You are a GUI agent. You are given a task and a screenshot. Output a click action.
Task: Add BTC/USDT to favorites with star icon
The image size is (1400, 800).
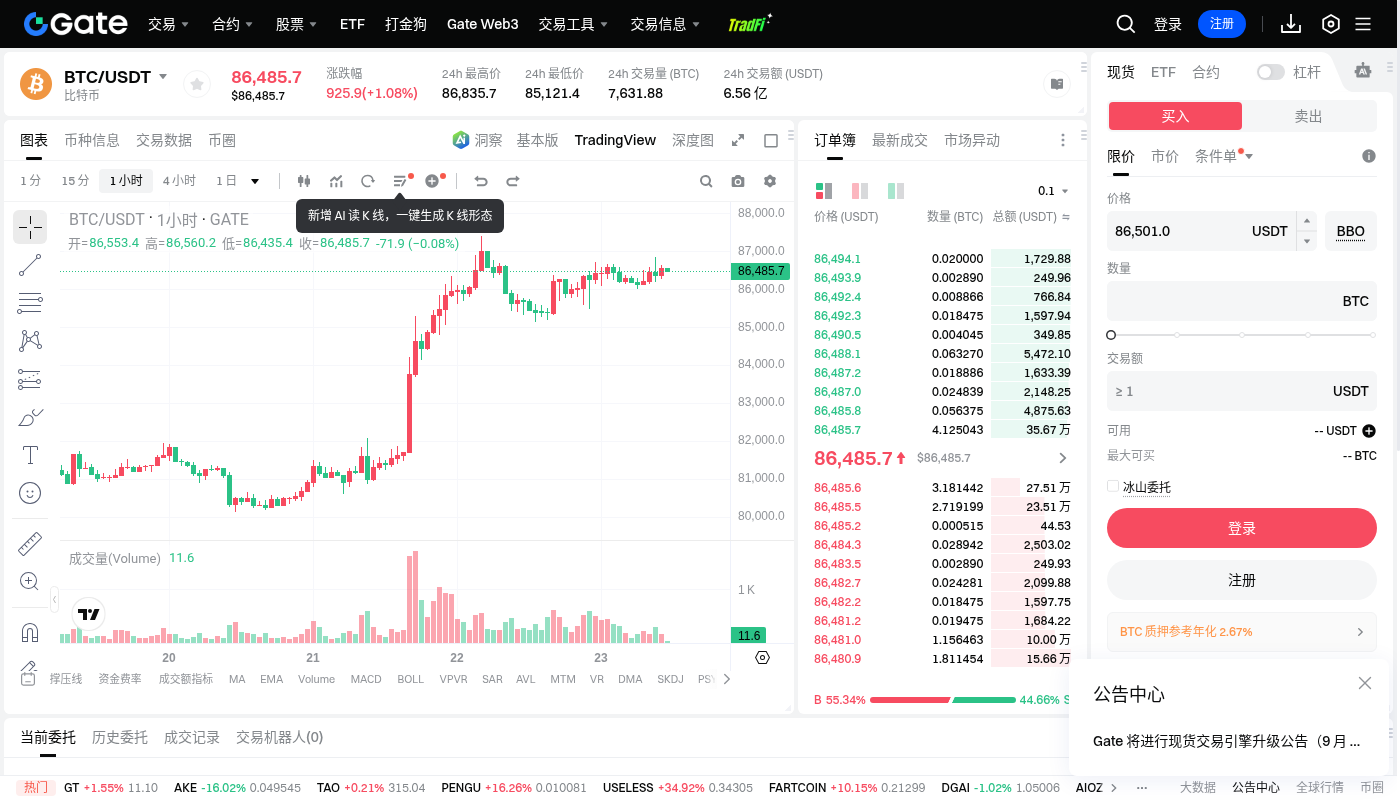(x=197, y=85)
